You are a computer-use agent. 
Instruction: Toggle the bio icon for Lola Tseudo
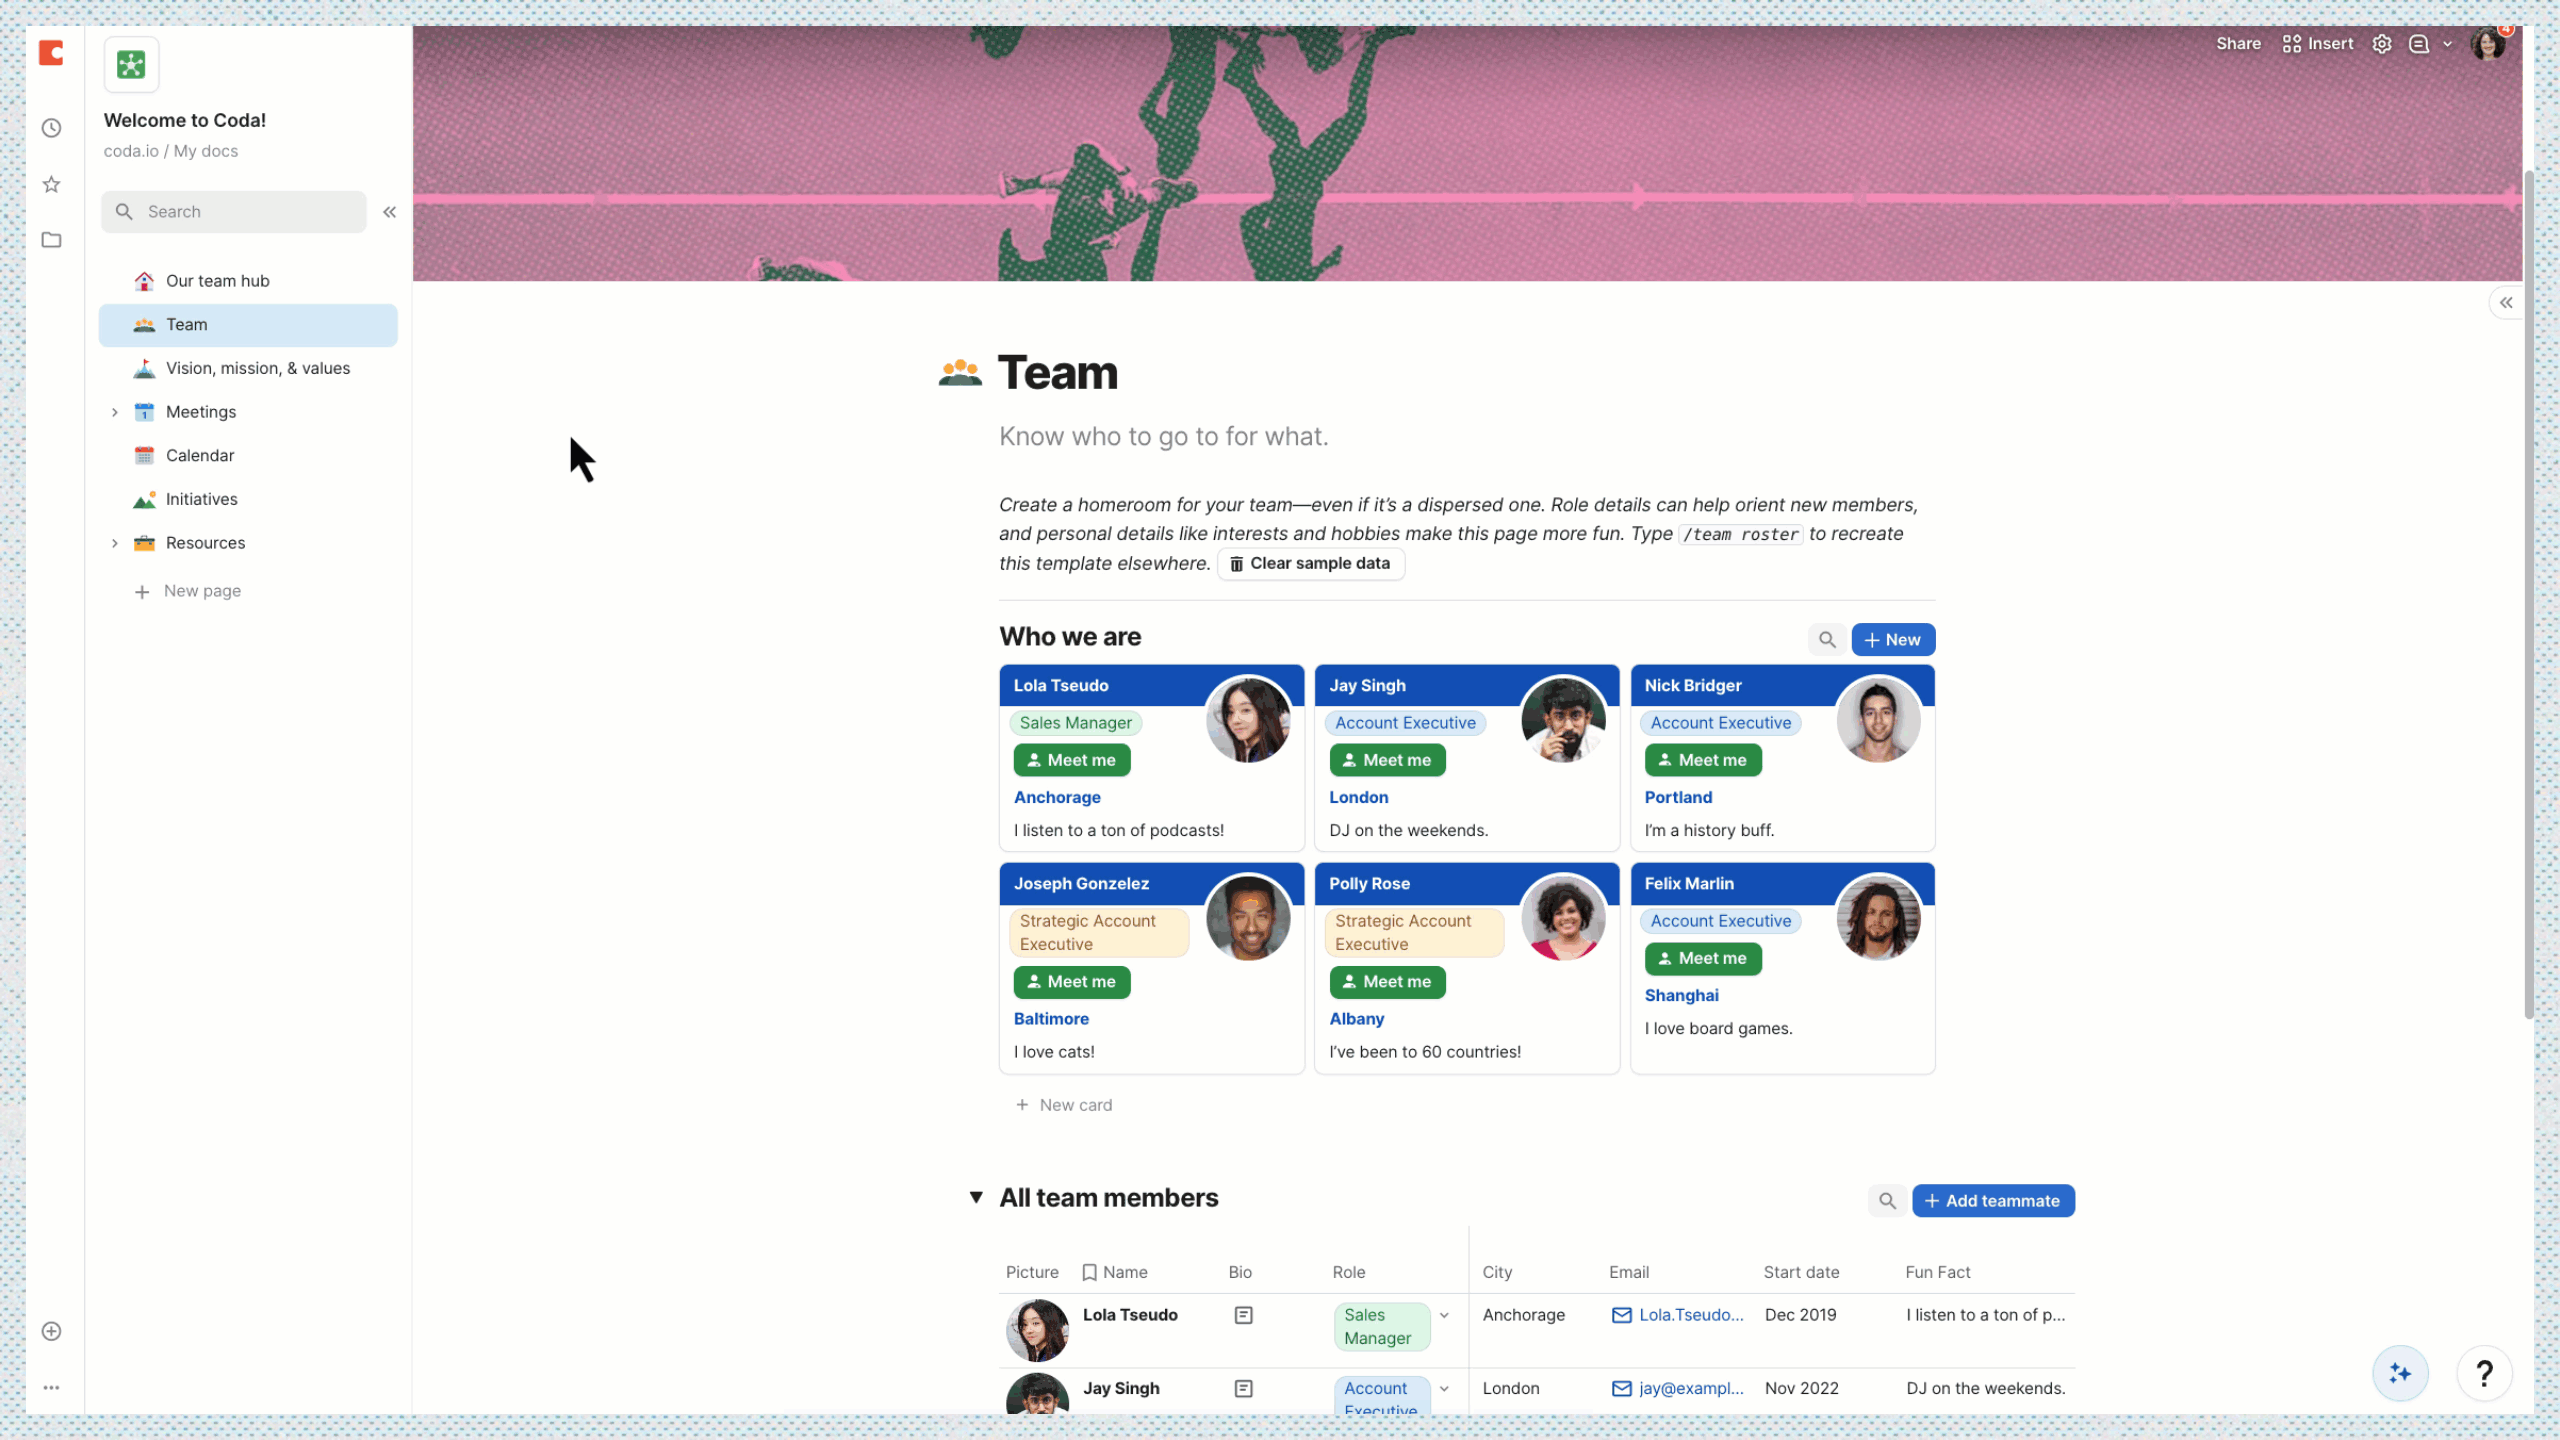[x=1245, y=1315]
